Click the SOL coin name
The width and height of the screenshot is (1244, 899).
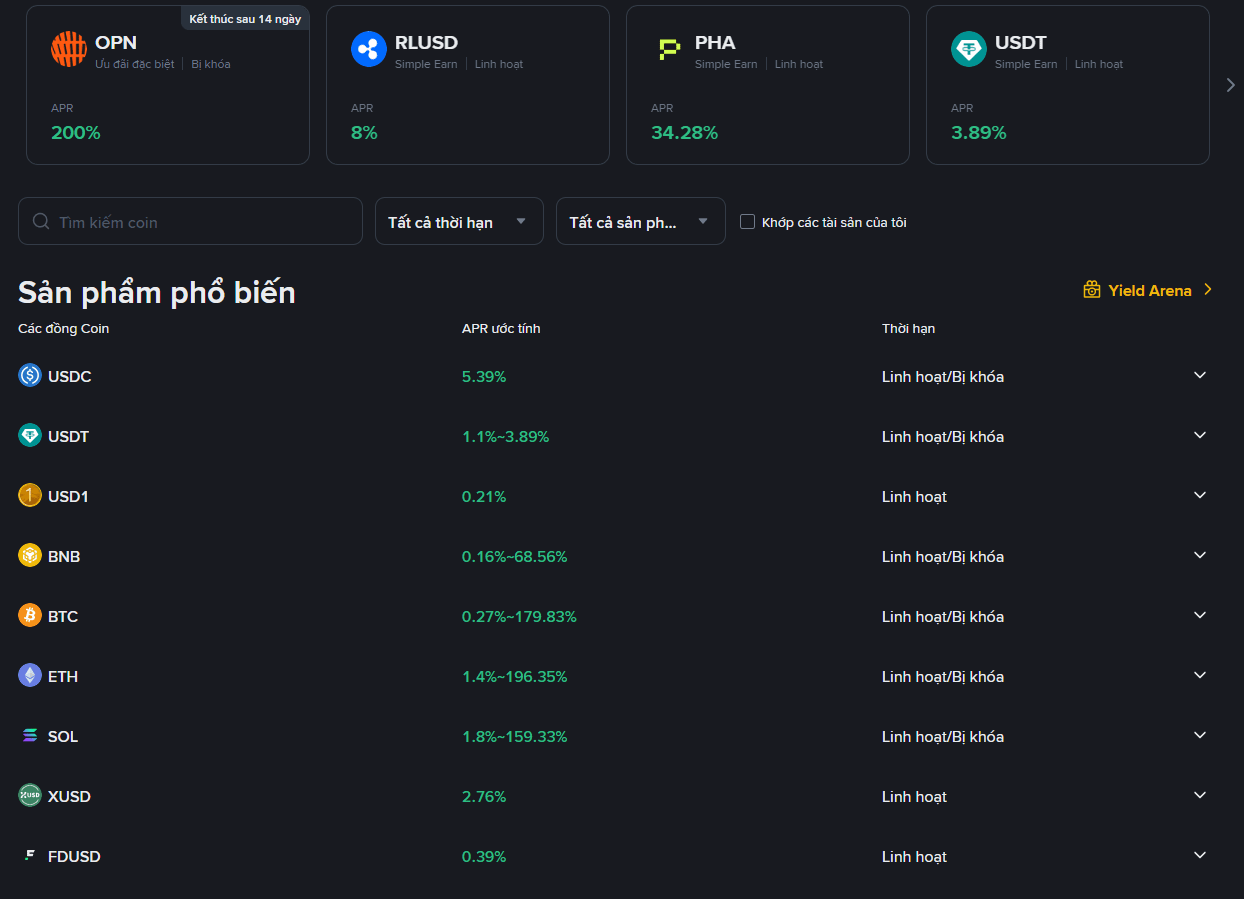pos(63,736)
